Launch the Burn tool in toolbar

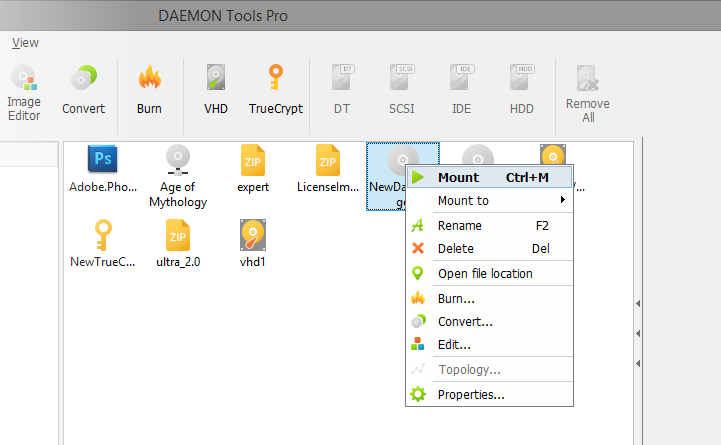(x=149, y=92)
